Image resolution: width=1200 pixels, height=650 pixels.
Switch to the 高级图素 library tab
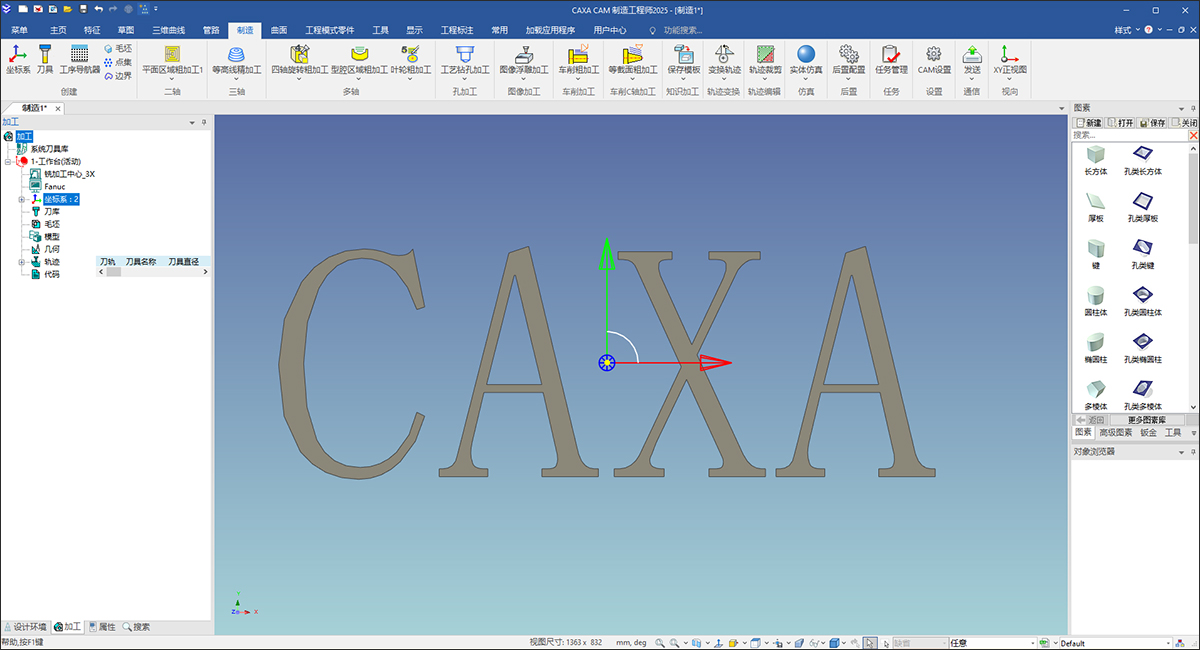pyautogui.click(x=1117, y=432)
